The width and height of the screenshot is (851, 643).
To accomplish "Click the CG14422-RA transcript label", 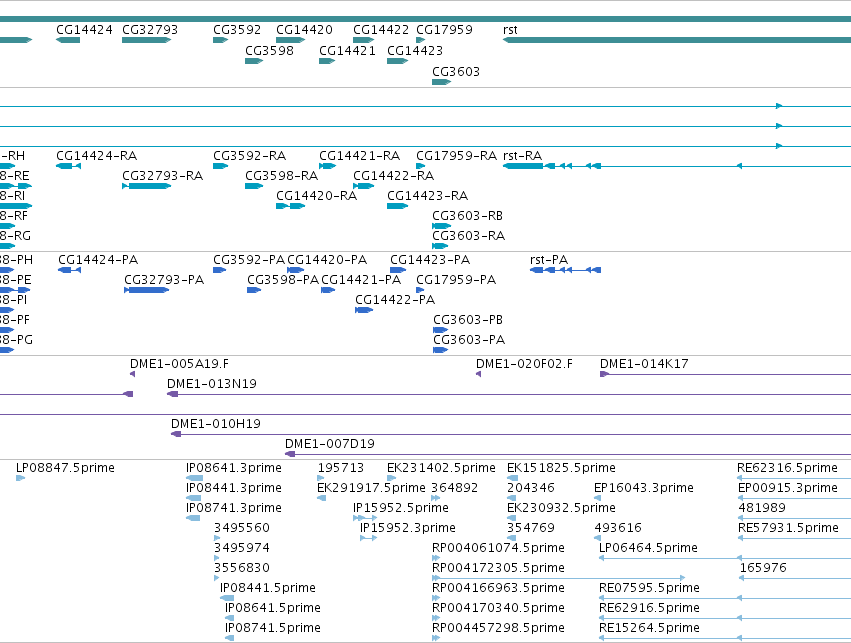I will [393, 176].
